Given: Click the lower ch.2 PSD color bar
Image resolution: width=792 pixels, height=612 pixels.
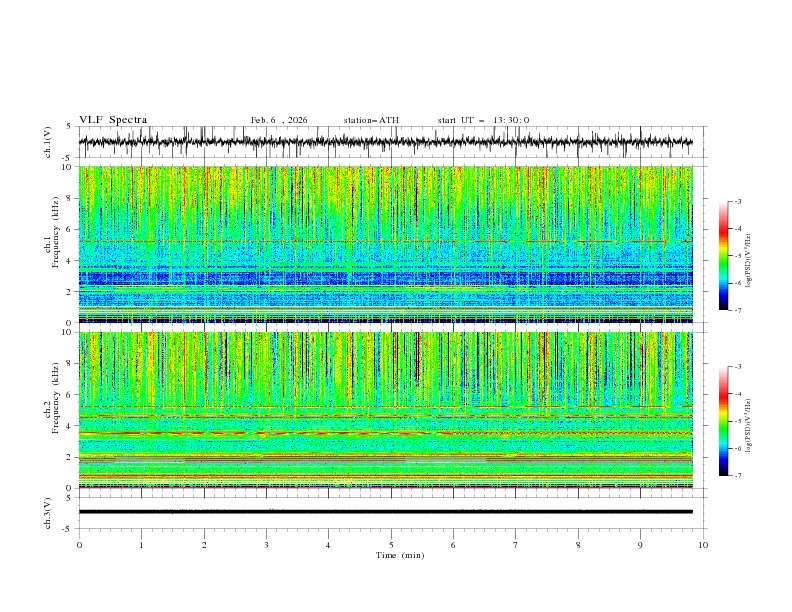Looking at the screenshot, I should click(723, 421).
